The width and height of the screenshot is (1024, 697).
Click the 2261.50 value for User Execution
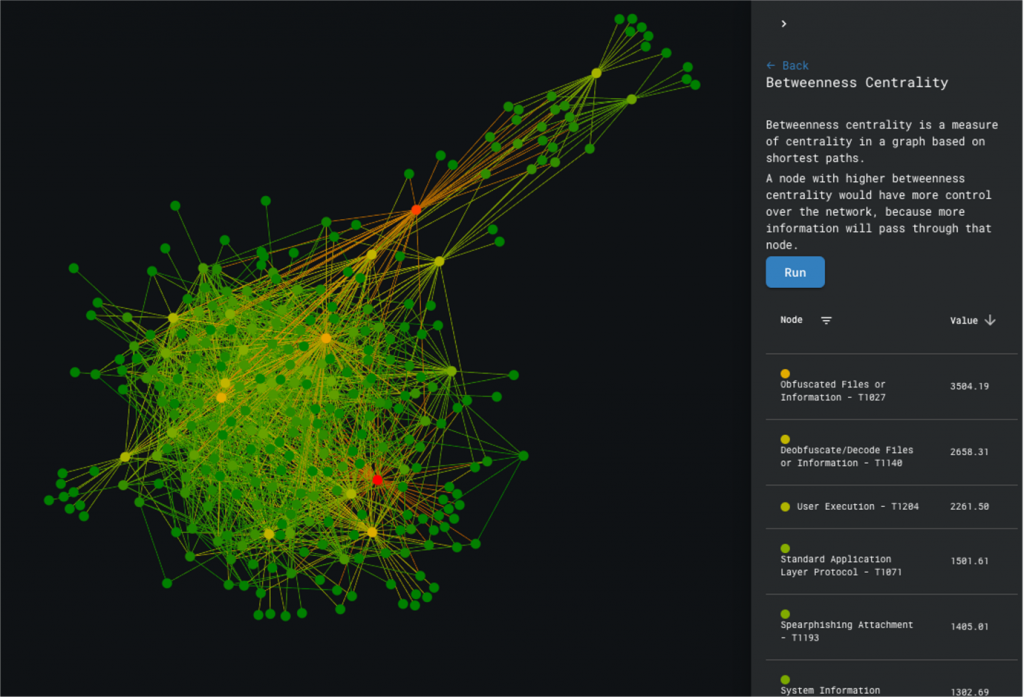point(969,507)
